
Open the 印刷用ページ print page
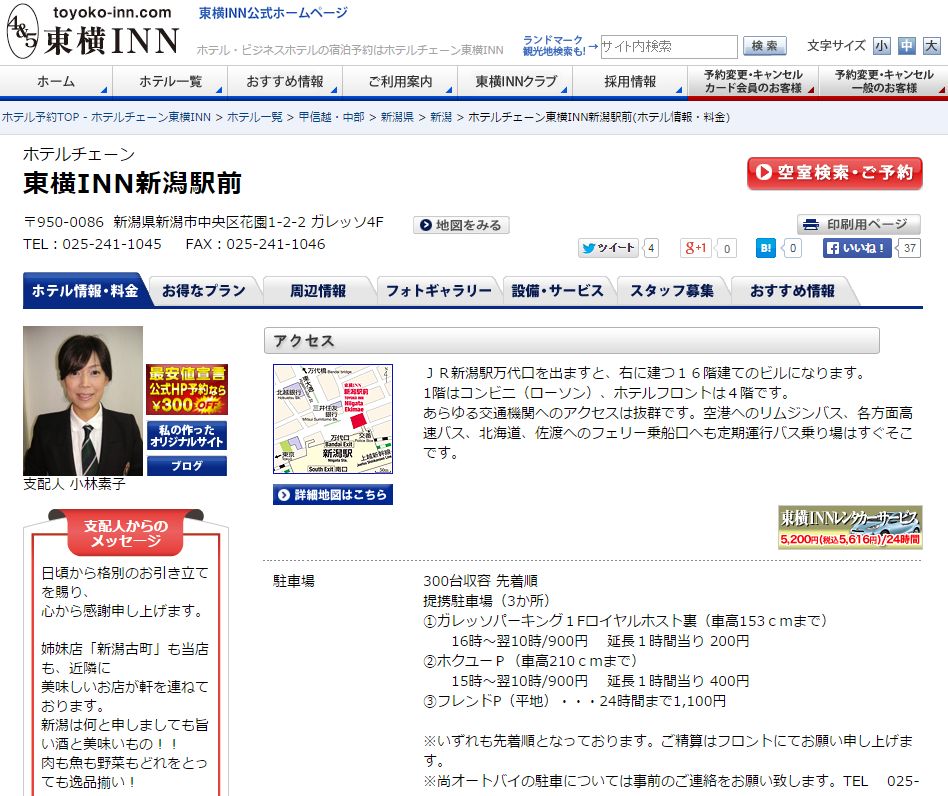859,224
